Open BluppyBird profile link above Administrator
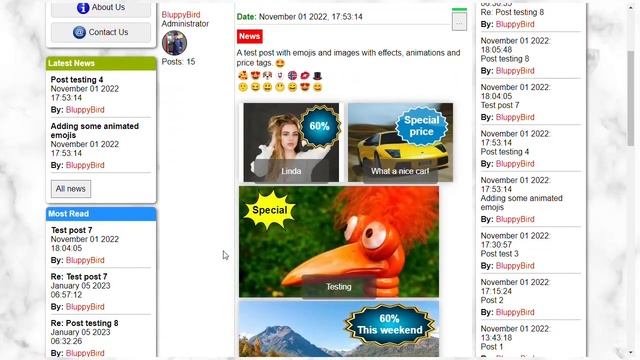Screen dimensions: 640x360 [181, 15]
